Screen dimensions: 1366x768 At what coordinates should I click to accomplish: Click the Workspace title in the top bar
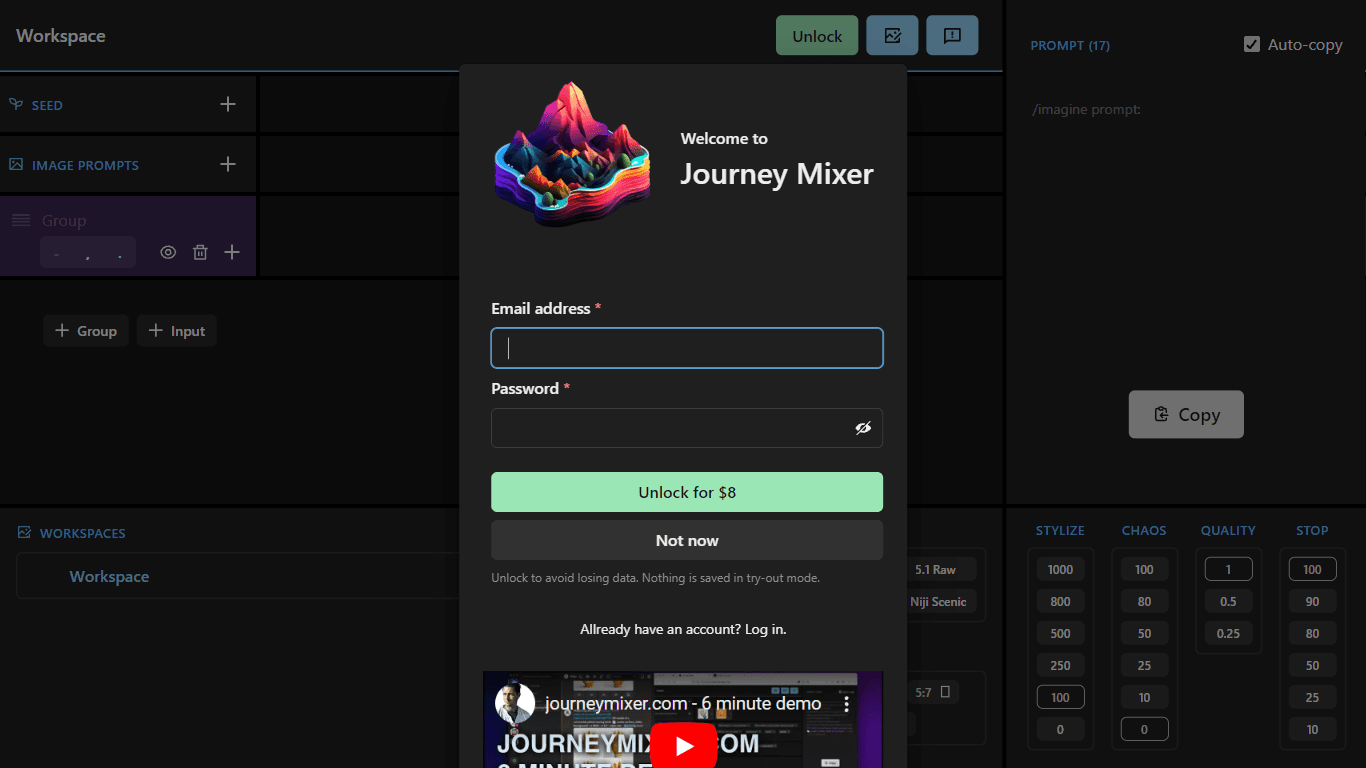click(60, 36)
